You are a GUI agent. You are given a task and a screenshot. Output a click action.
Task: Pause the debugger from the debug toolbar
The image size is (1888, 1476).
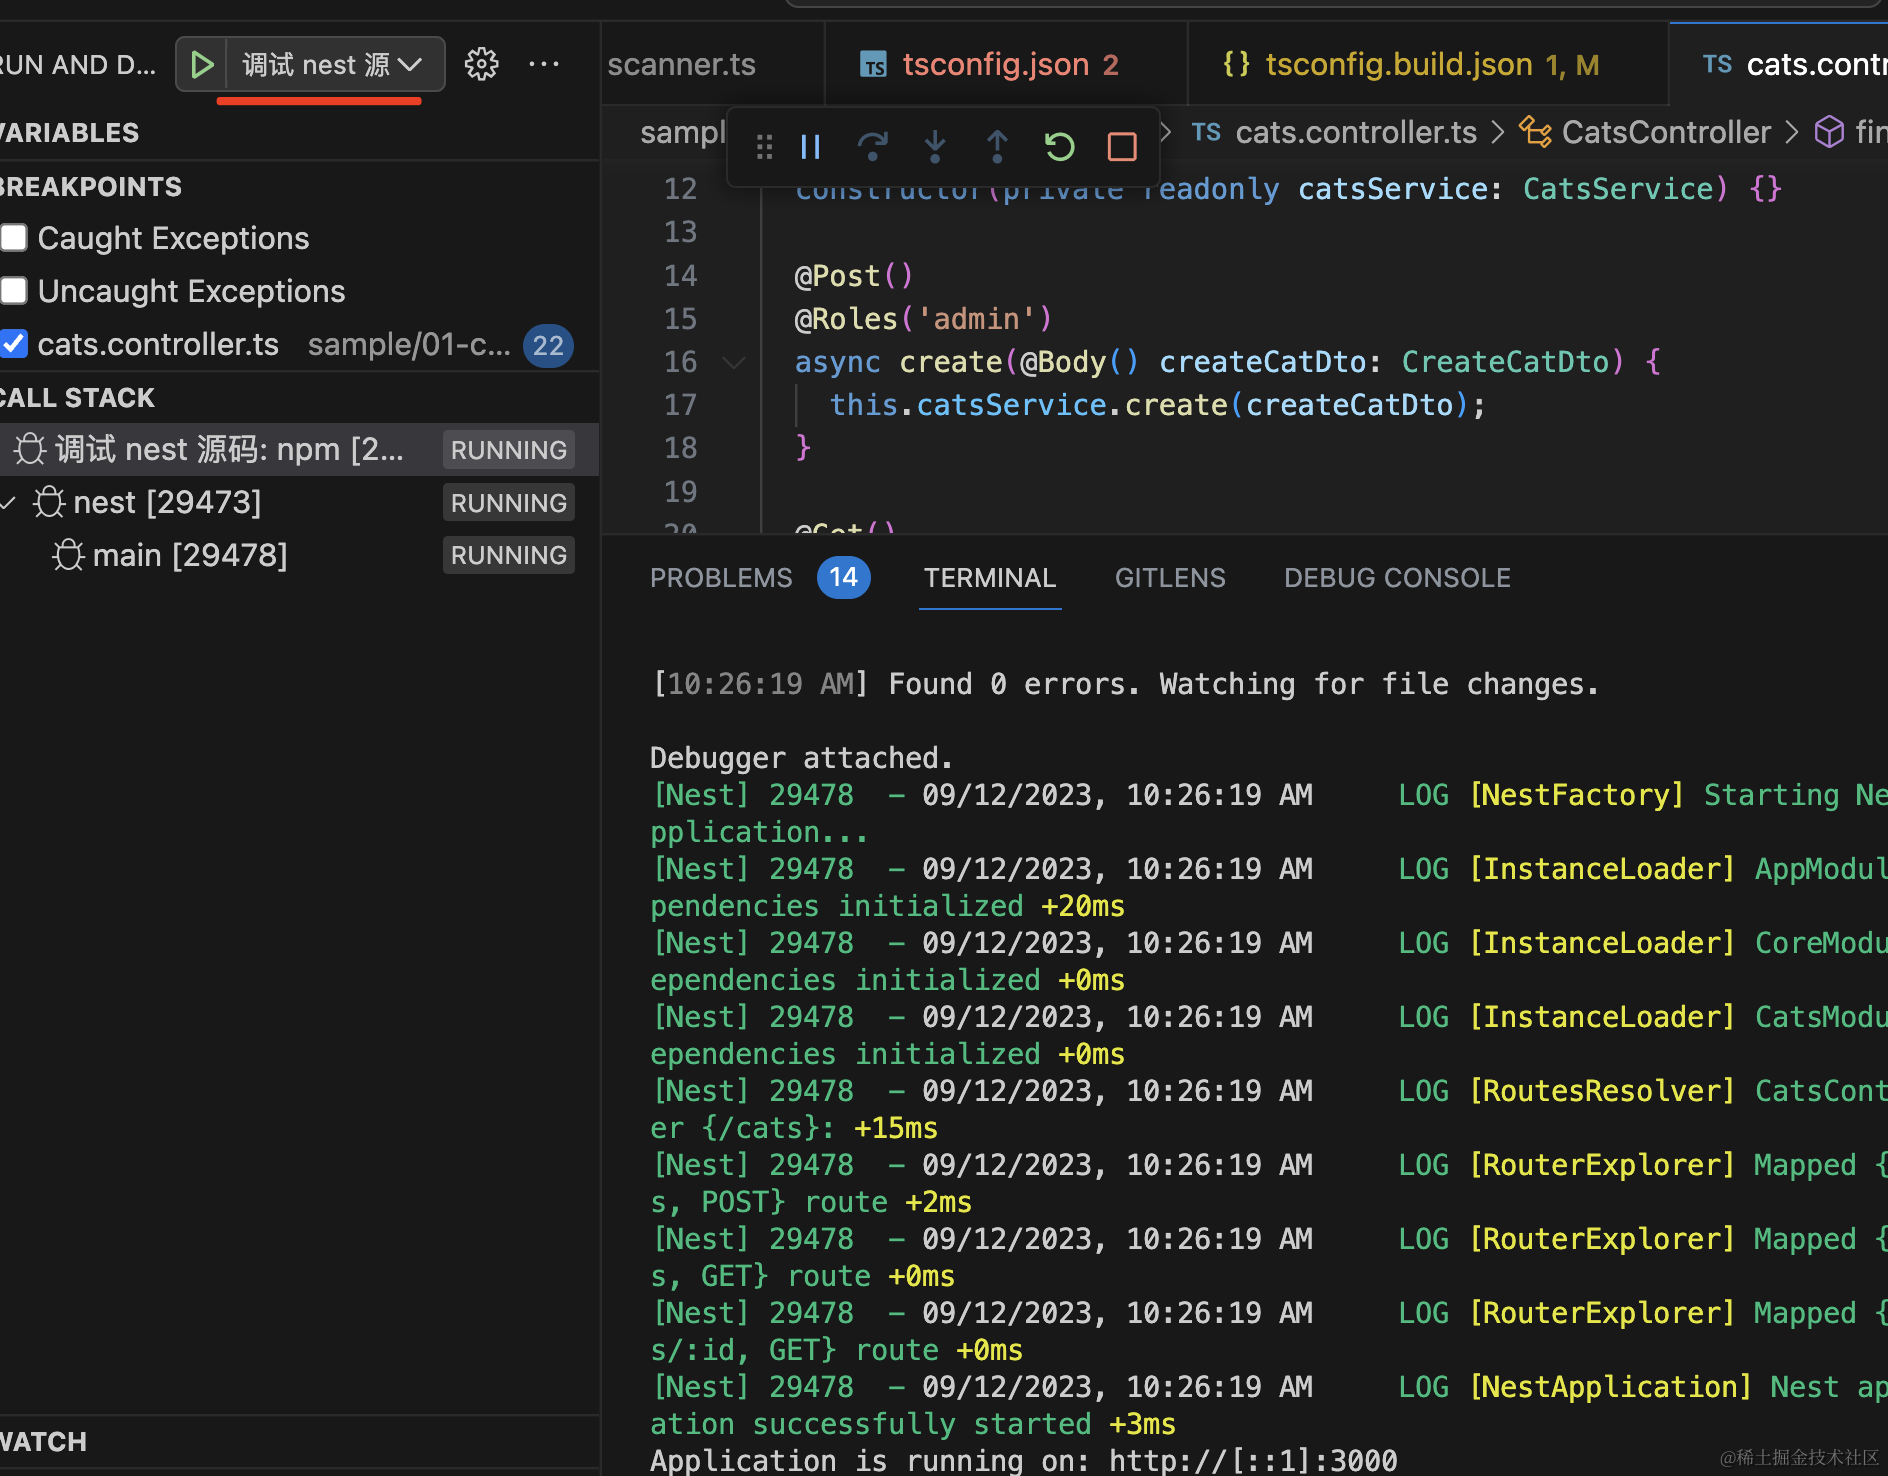(811, 147)
